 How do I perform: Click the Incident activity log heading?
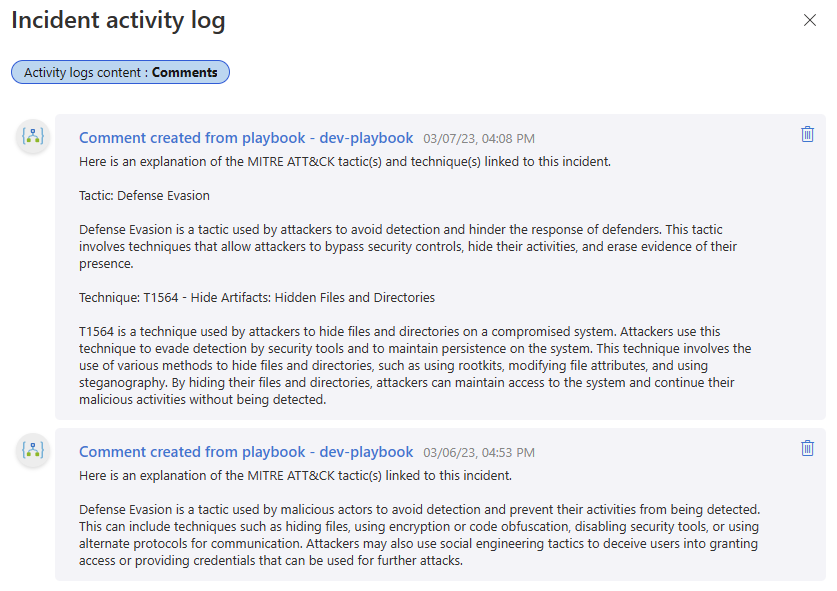point(118,20)
